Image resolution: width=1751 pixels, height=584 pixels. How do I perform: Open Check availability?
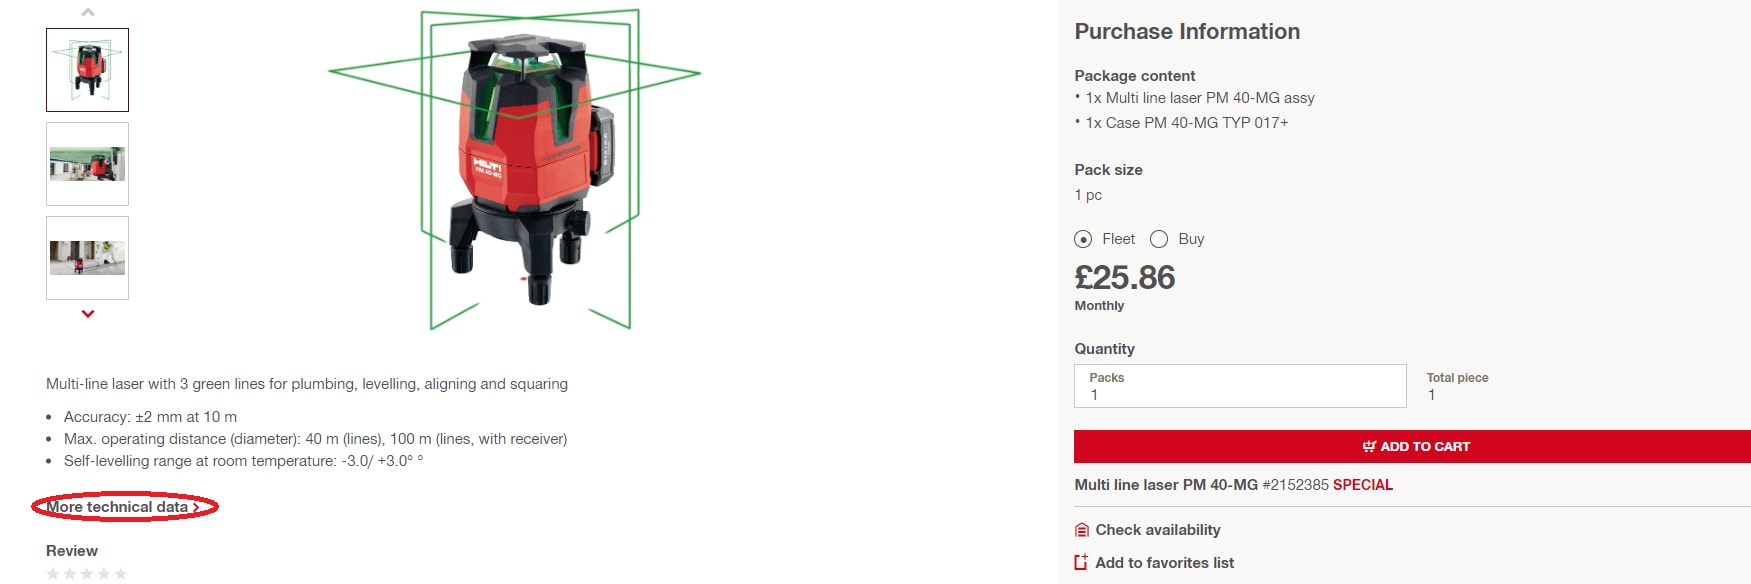pos(1160,529)
